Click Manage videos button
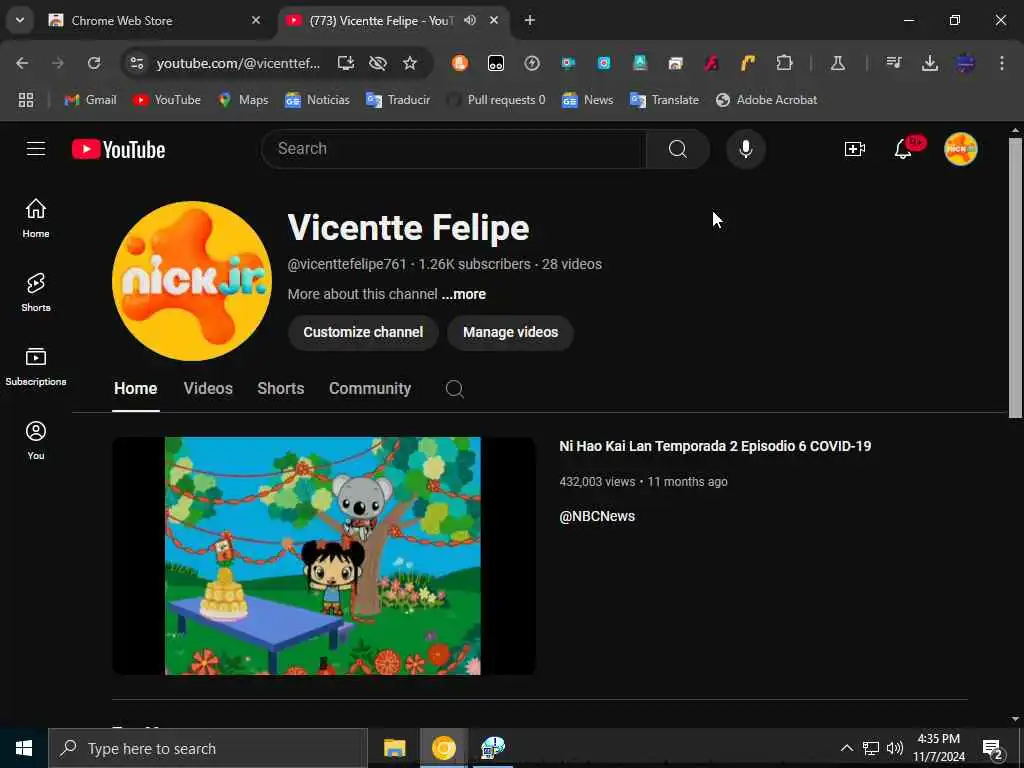This screenshot has width=1024, height=768. point(510,332)
